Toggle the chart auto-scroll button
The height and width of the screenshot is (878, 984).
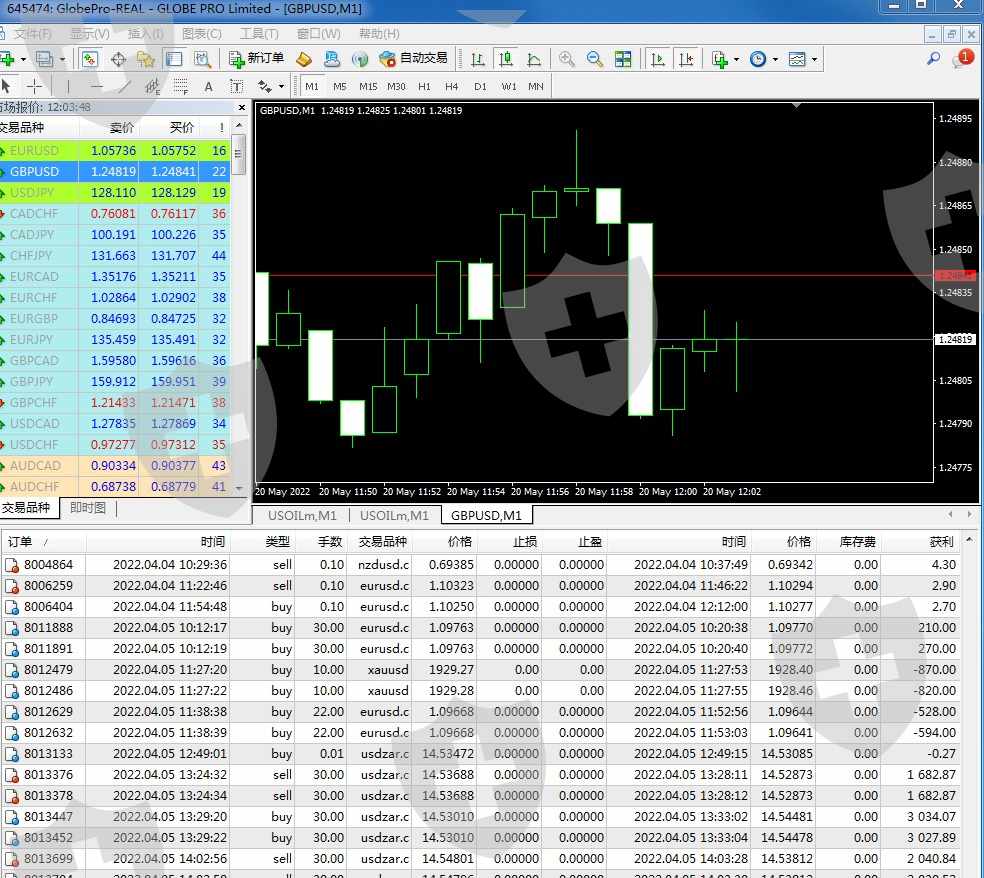[x=658, y=59]
